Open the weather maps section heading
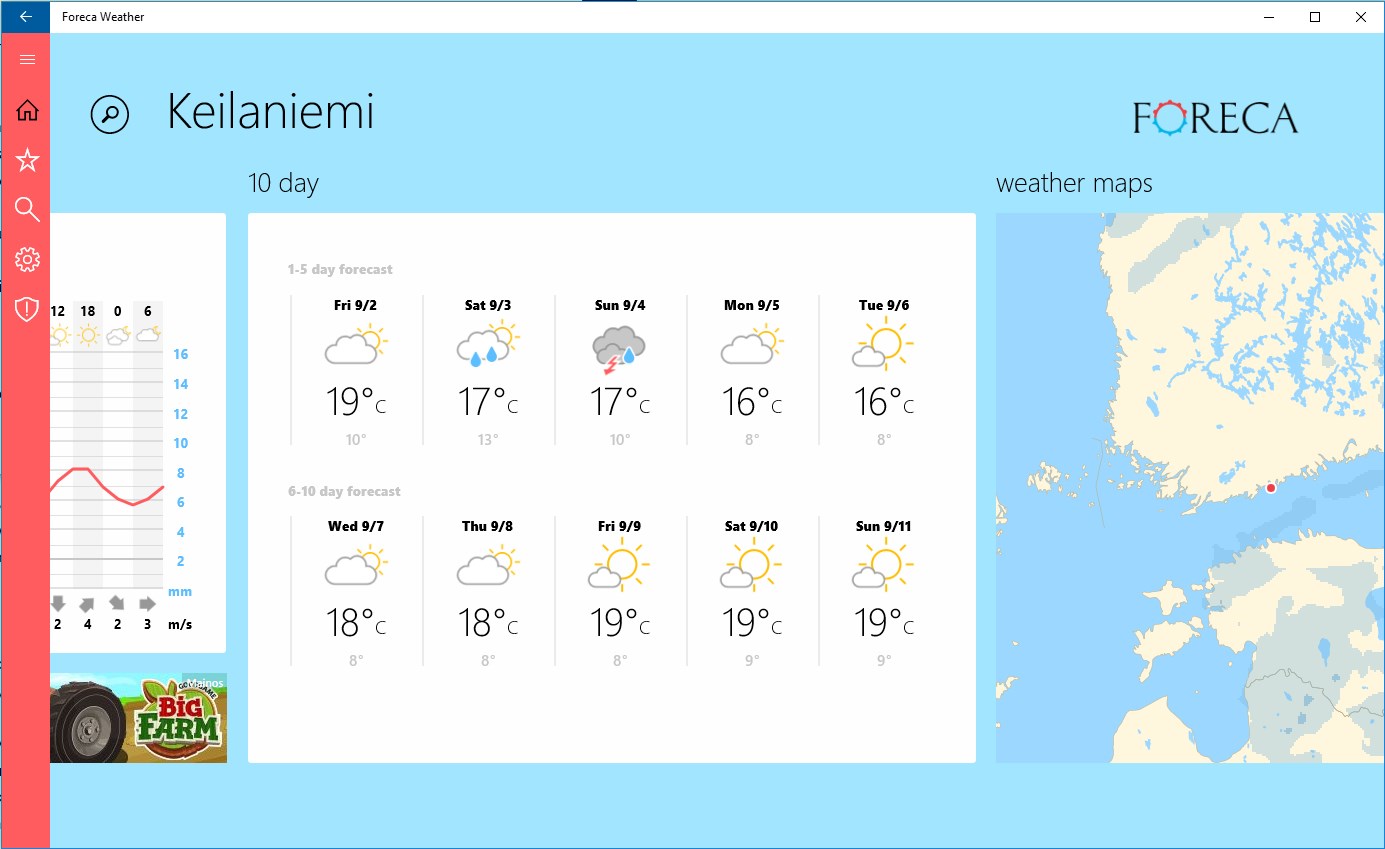 coord(1074,184)
